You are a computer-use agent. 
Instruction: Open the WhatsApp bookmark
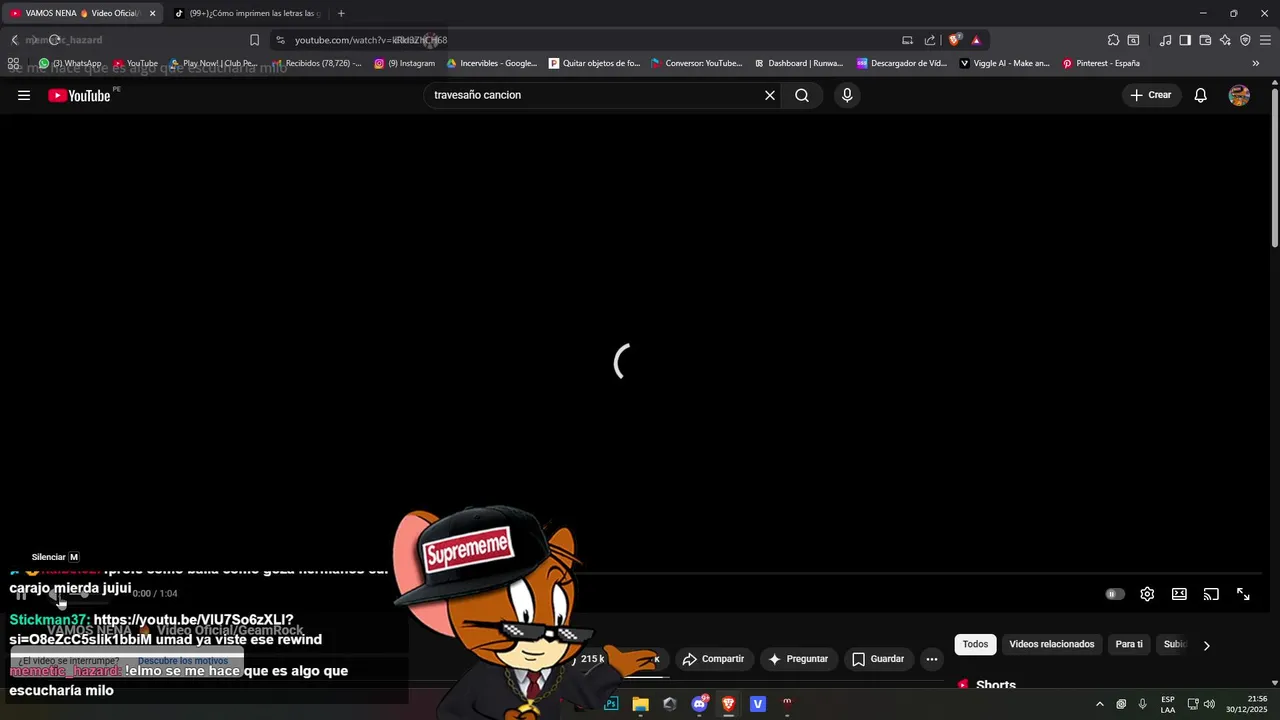(x=70, y=63)
